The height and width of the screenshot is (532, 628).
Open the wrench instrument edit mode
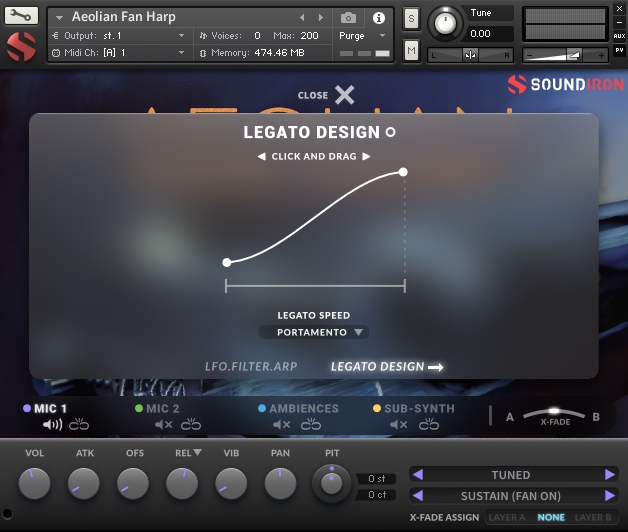(x=21, y=16)
